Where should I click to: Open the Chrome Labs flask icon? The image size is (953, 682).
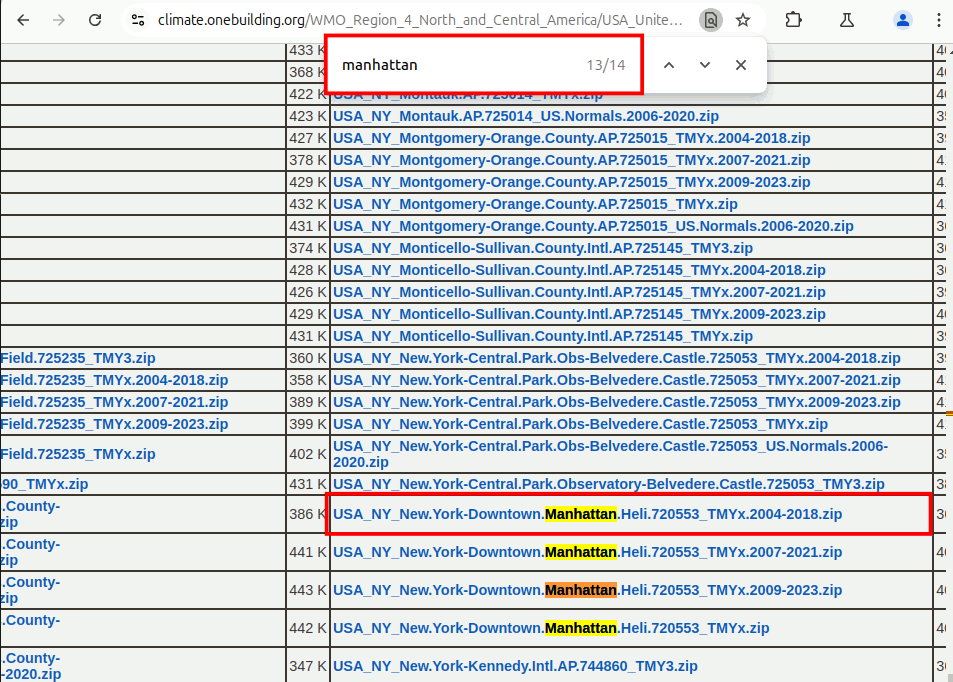pyautogui.click(x=848, y=20)
